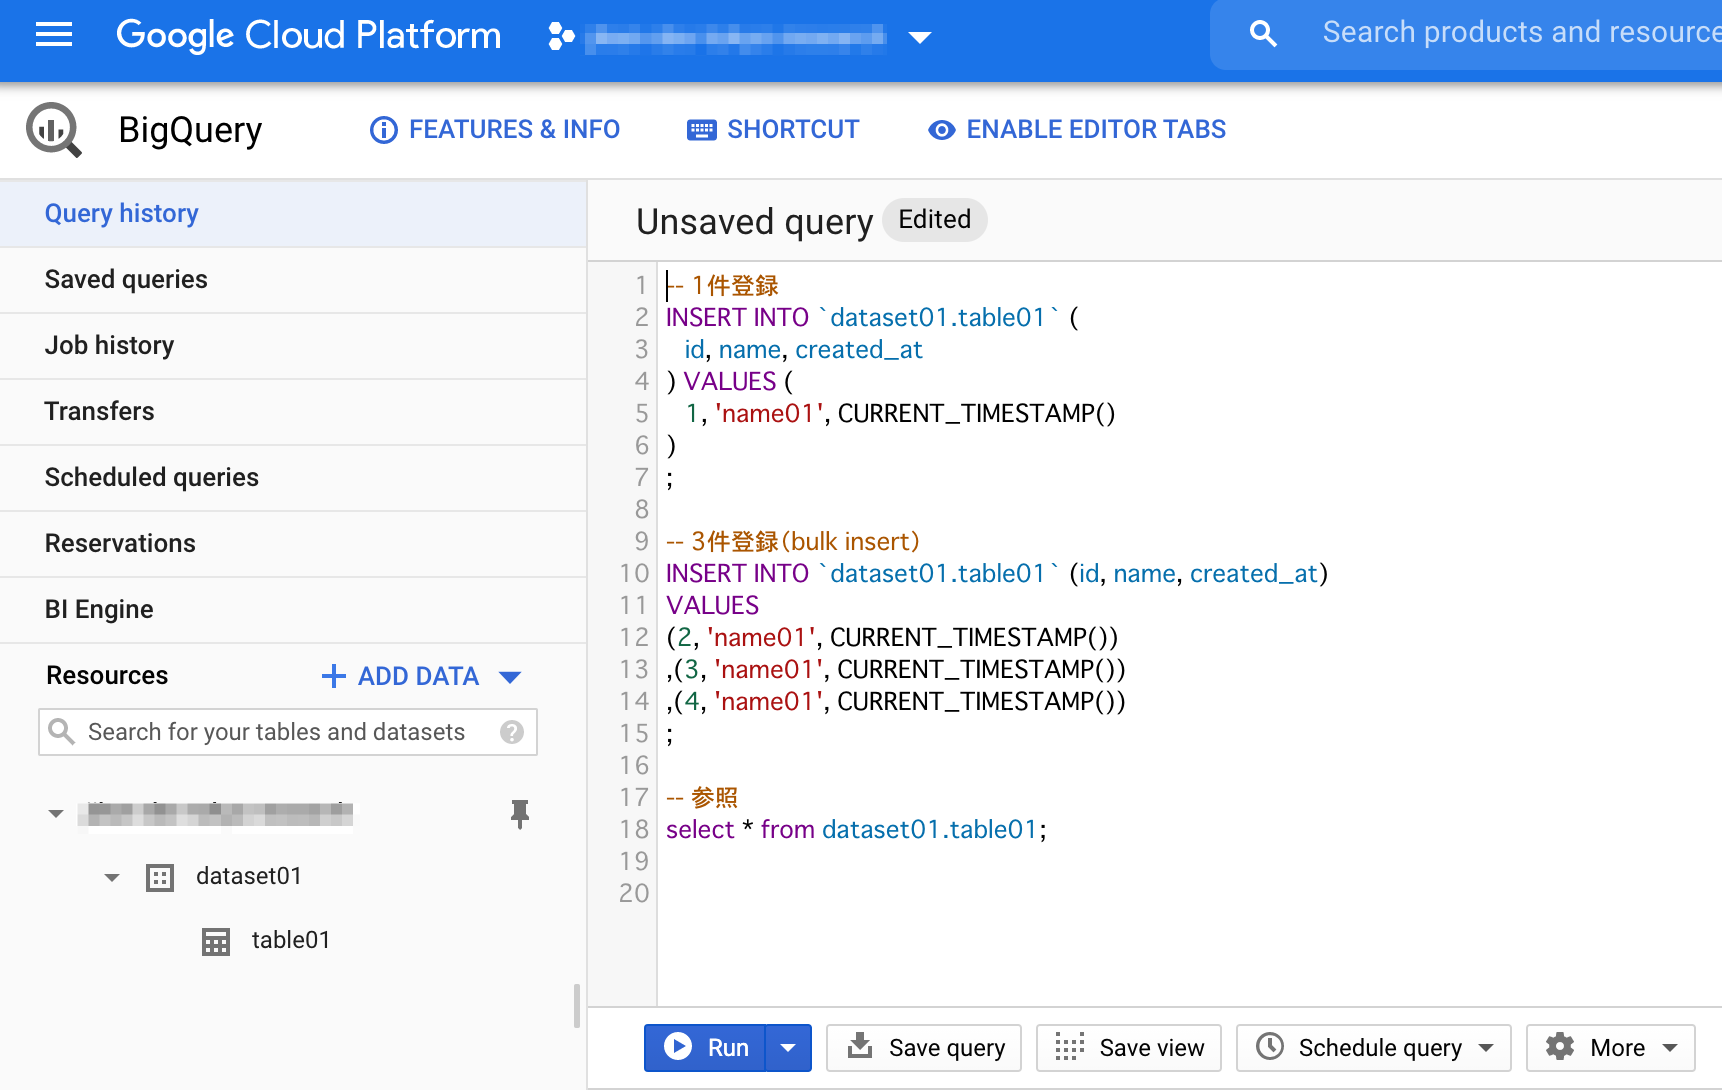Click line 14 with (4, 'name01'
Image resolution: width=1722 pixels, height=1090 pixels.
coord(896,702)
